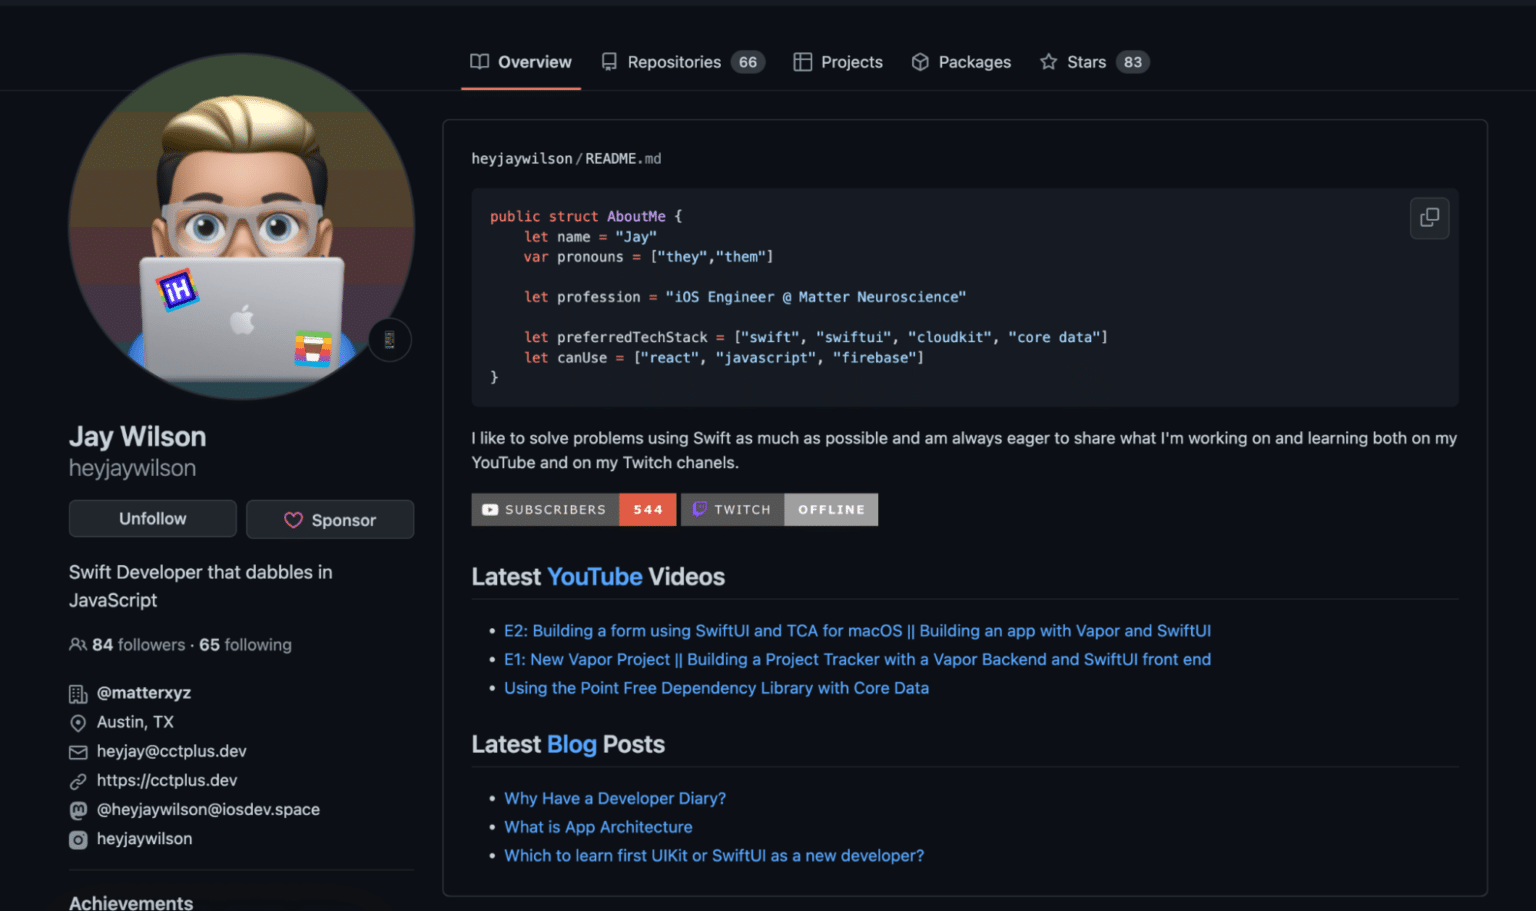Click the Mastodon icon in the sidebar
This screenshot has width=1536, height=911.
pyautogui.click(x=78, y=810)
